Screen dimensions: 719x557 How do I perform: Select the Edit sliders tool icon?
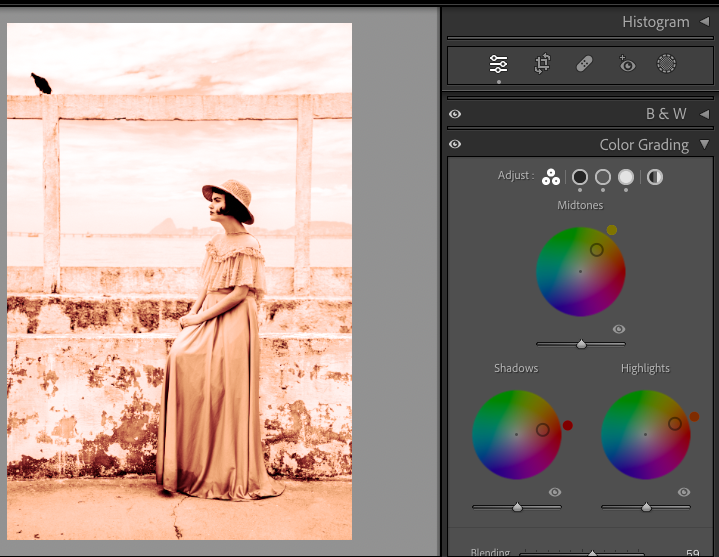498,64
